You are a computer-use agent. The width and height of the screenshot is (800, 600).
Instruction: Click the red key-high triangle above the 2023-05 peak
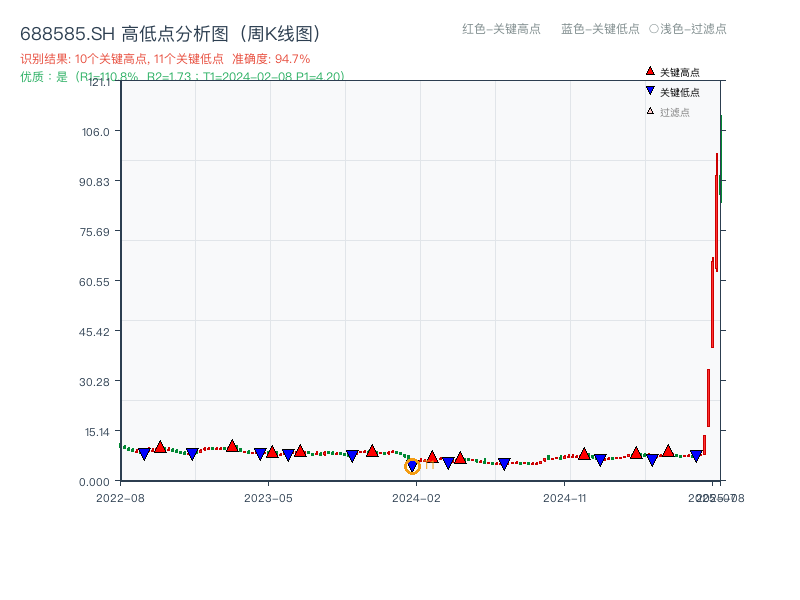tap(232, 444)
